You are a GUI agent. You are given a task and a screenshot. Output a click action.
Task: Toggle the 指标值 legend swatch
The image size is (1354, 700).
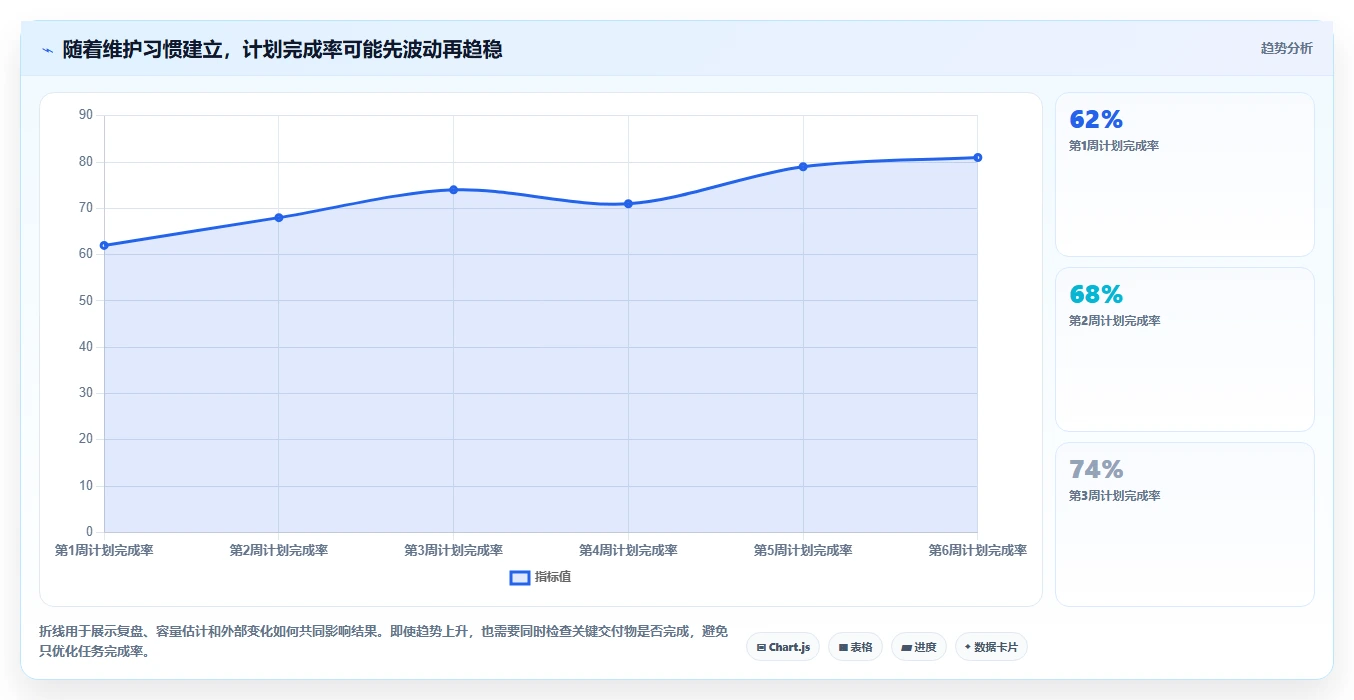(x=519, y=577)
